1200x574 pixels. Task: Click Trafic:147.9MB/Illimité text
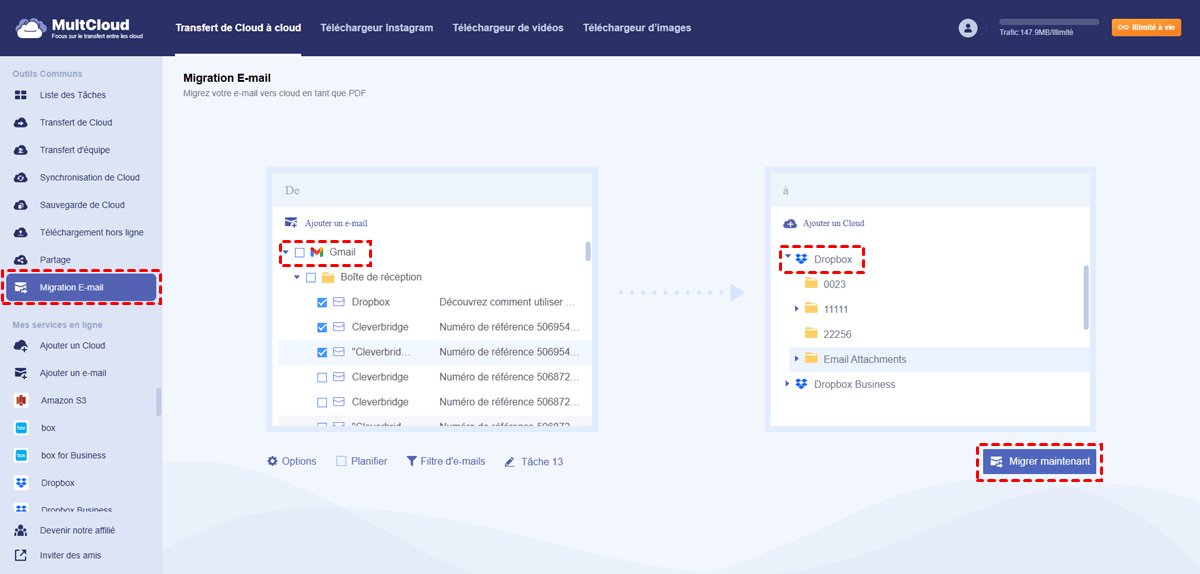[x=1036, y=33]
